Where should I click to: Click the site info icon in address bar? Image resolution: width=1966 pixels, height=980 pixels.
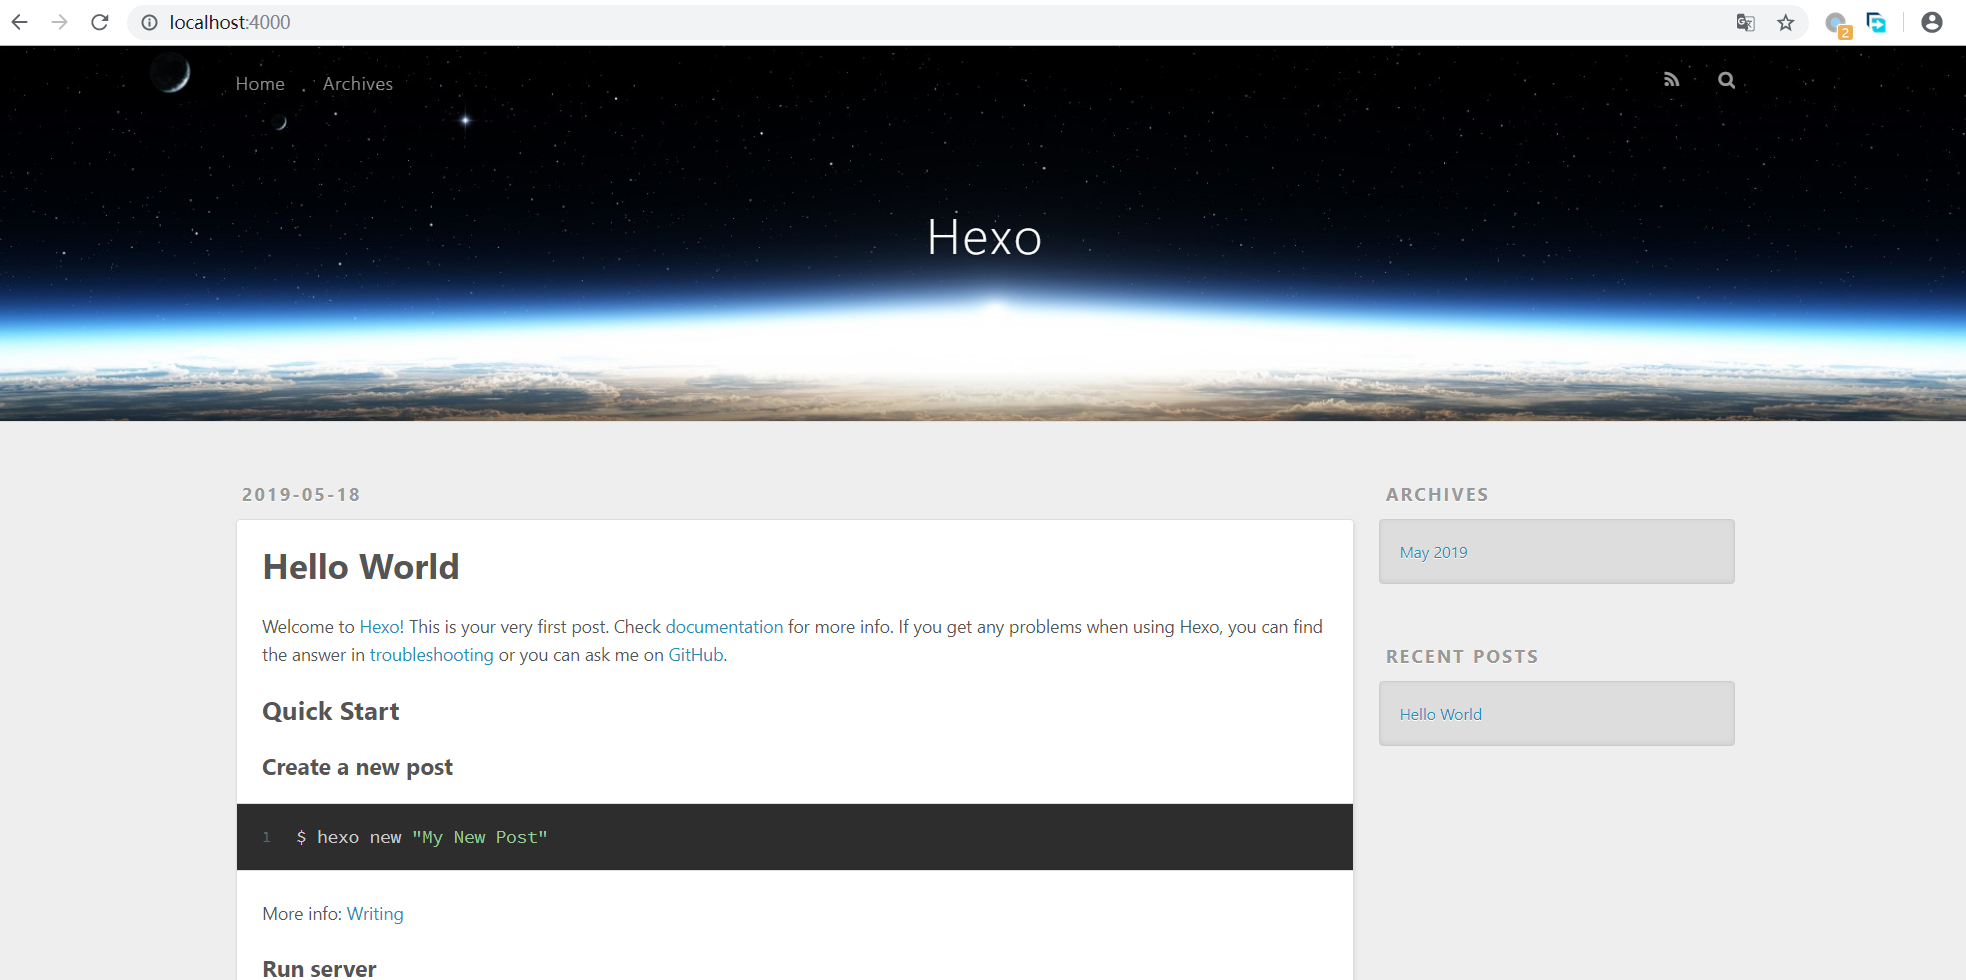(x=149, y=22)
